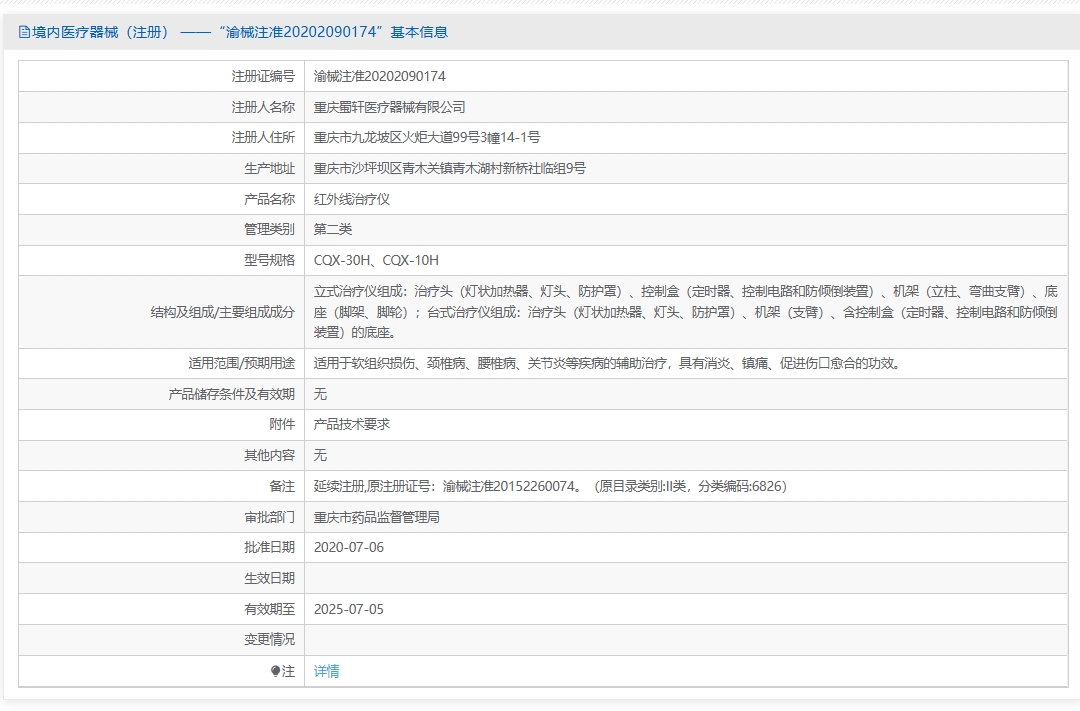Click management category value 第二类

pyautogui.click(x=333, y=229)
